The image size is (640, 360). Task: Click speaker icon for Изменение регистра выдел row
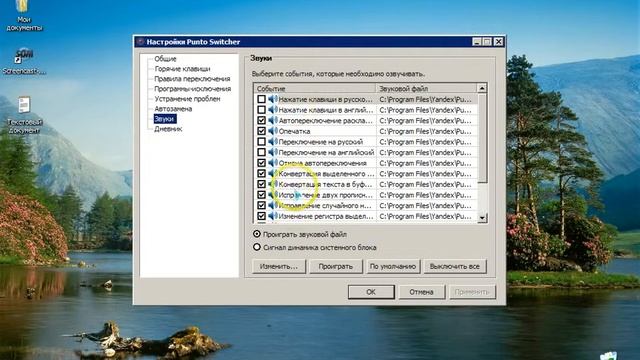point(273,216)
